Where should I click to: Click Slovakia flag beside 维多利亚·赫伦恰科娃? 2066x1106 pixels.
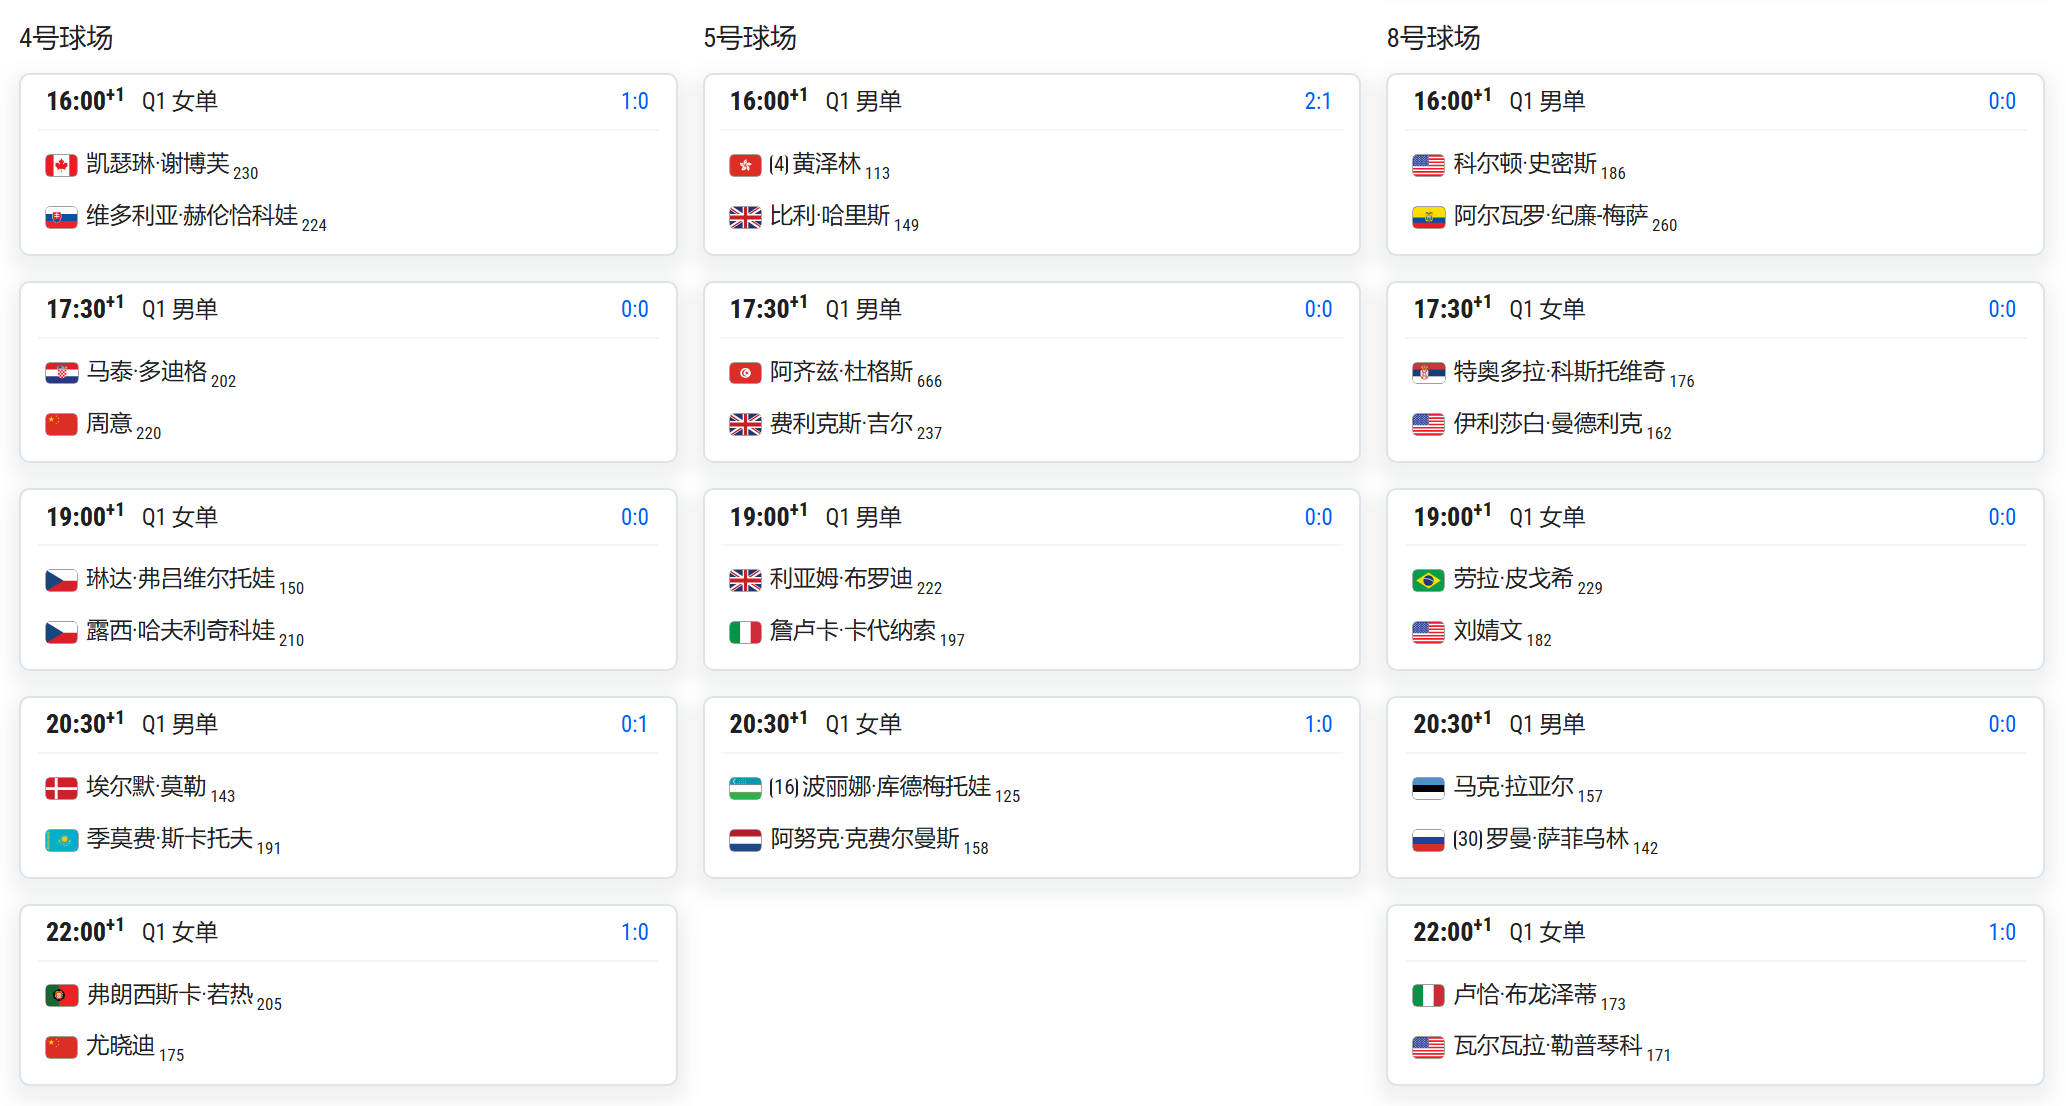point(61,217)
